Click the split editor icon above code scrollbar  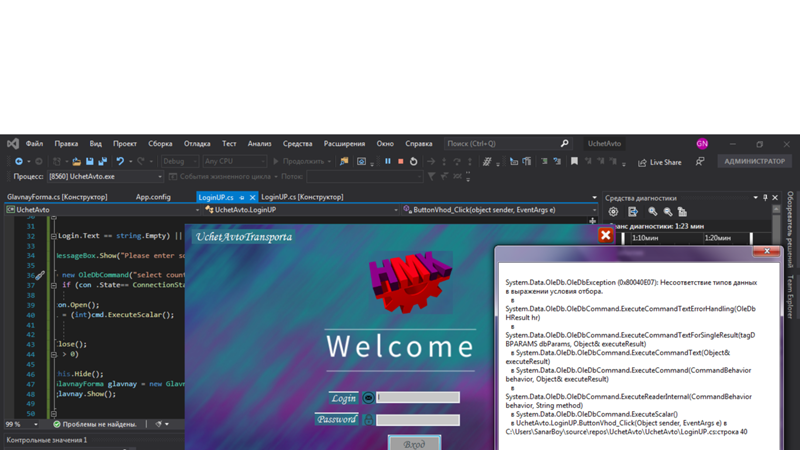pyautogui.click(x=592, y=221)
